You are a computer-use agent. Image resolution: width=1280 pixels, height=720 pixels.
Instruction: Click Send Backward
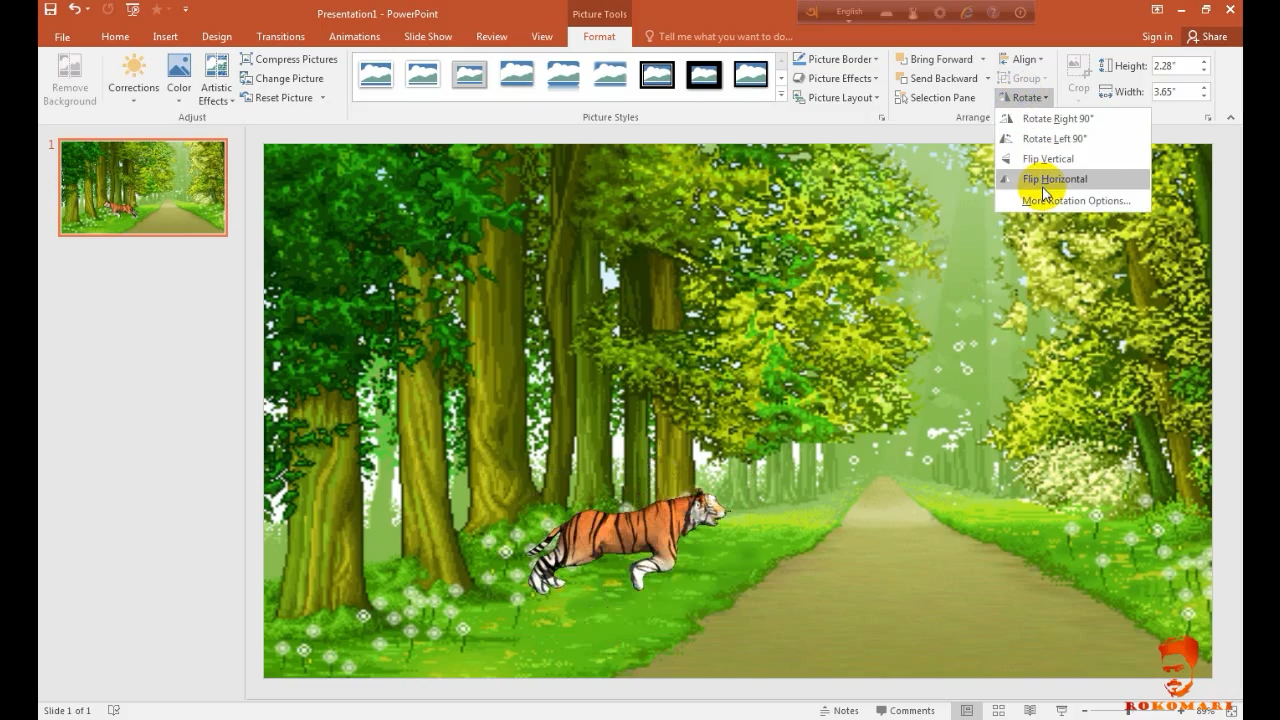click(937, 78)
